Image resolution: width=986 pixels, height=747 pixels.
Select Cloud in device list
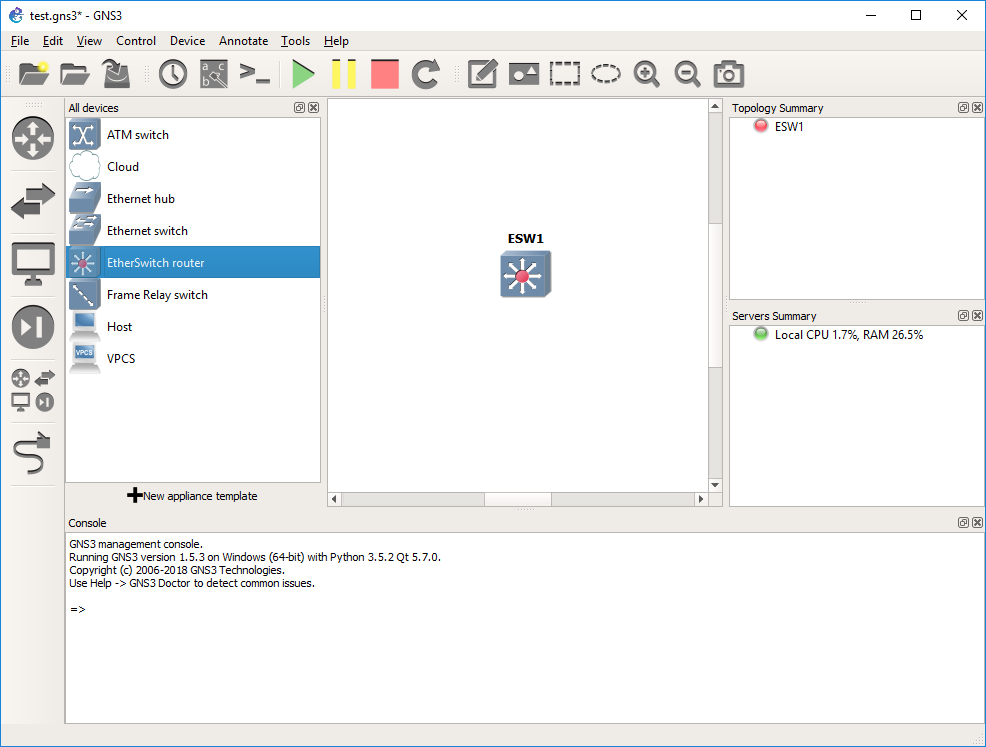coord(193,167)
